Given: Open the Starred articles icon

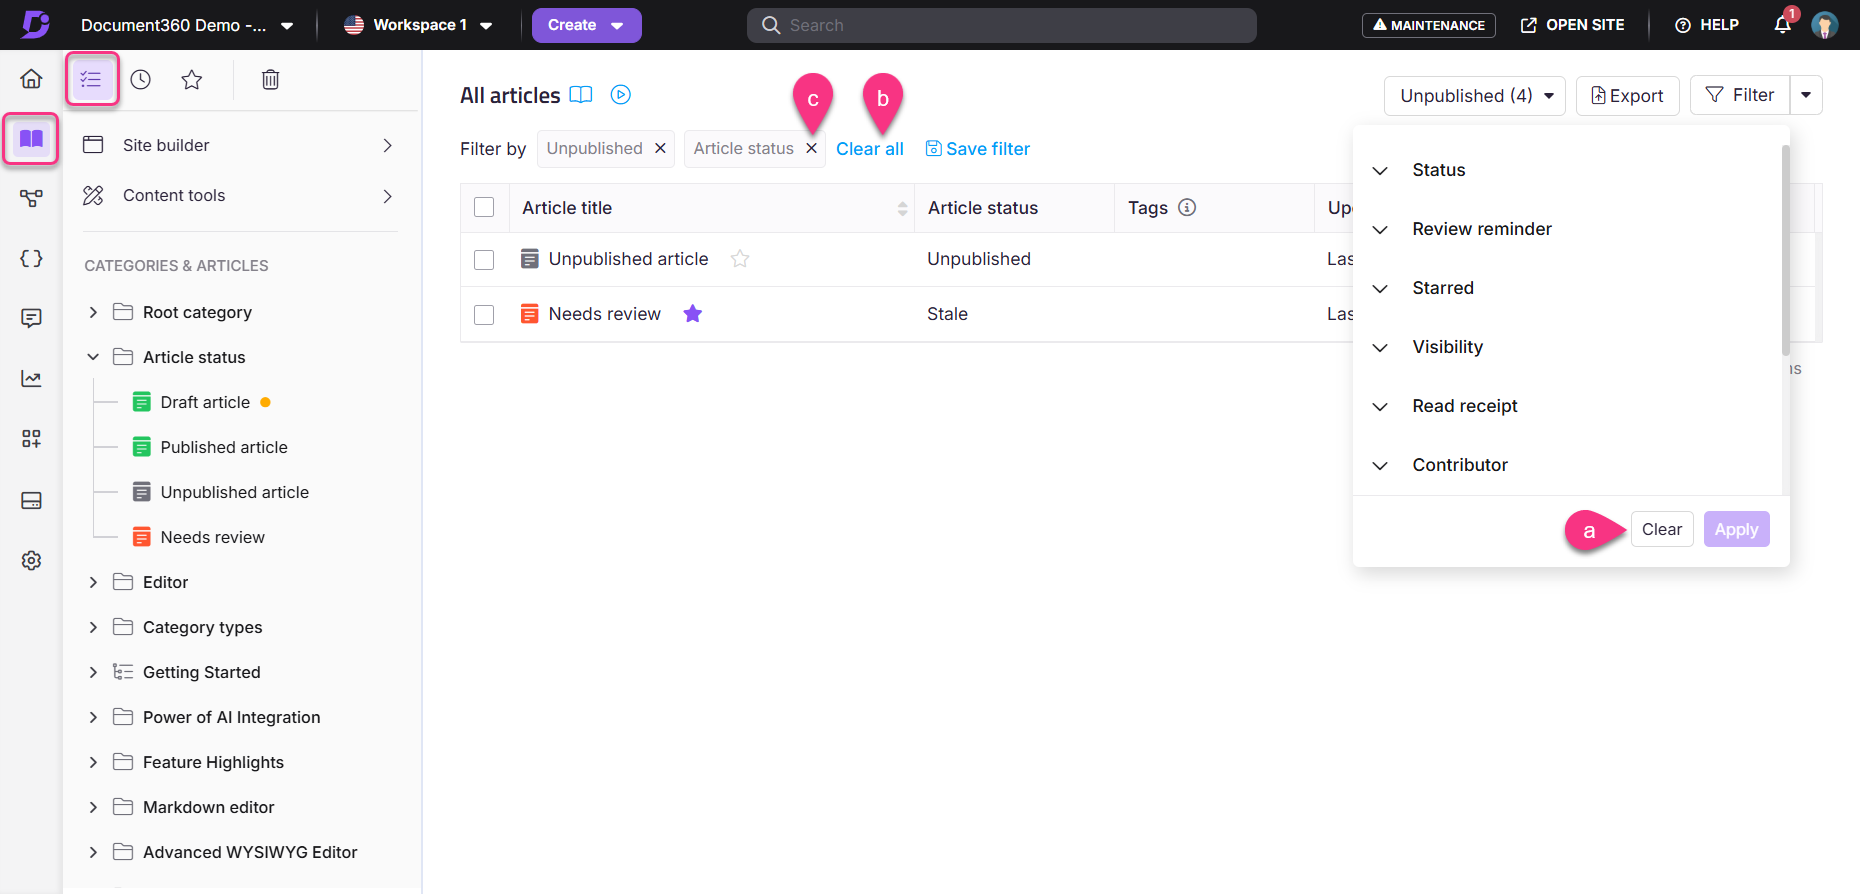Looking at the screenshot, I should 192,80.
